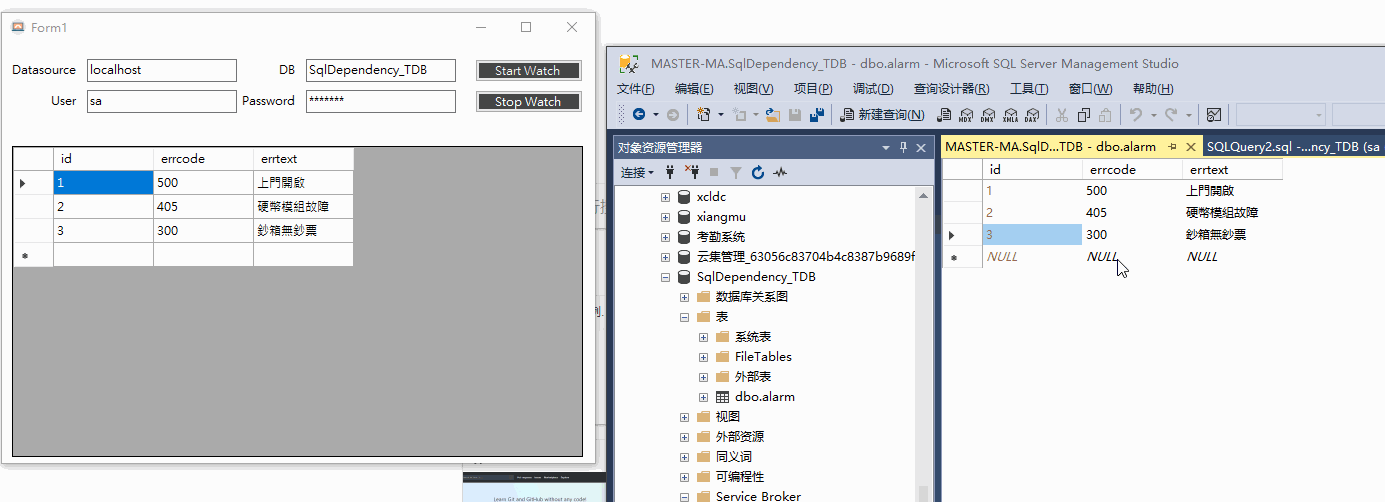
Task: Click the 硬幣模組故障 cell in SSMS grid
Action: [1232, 212]
